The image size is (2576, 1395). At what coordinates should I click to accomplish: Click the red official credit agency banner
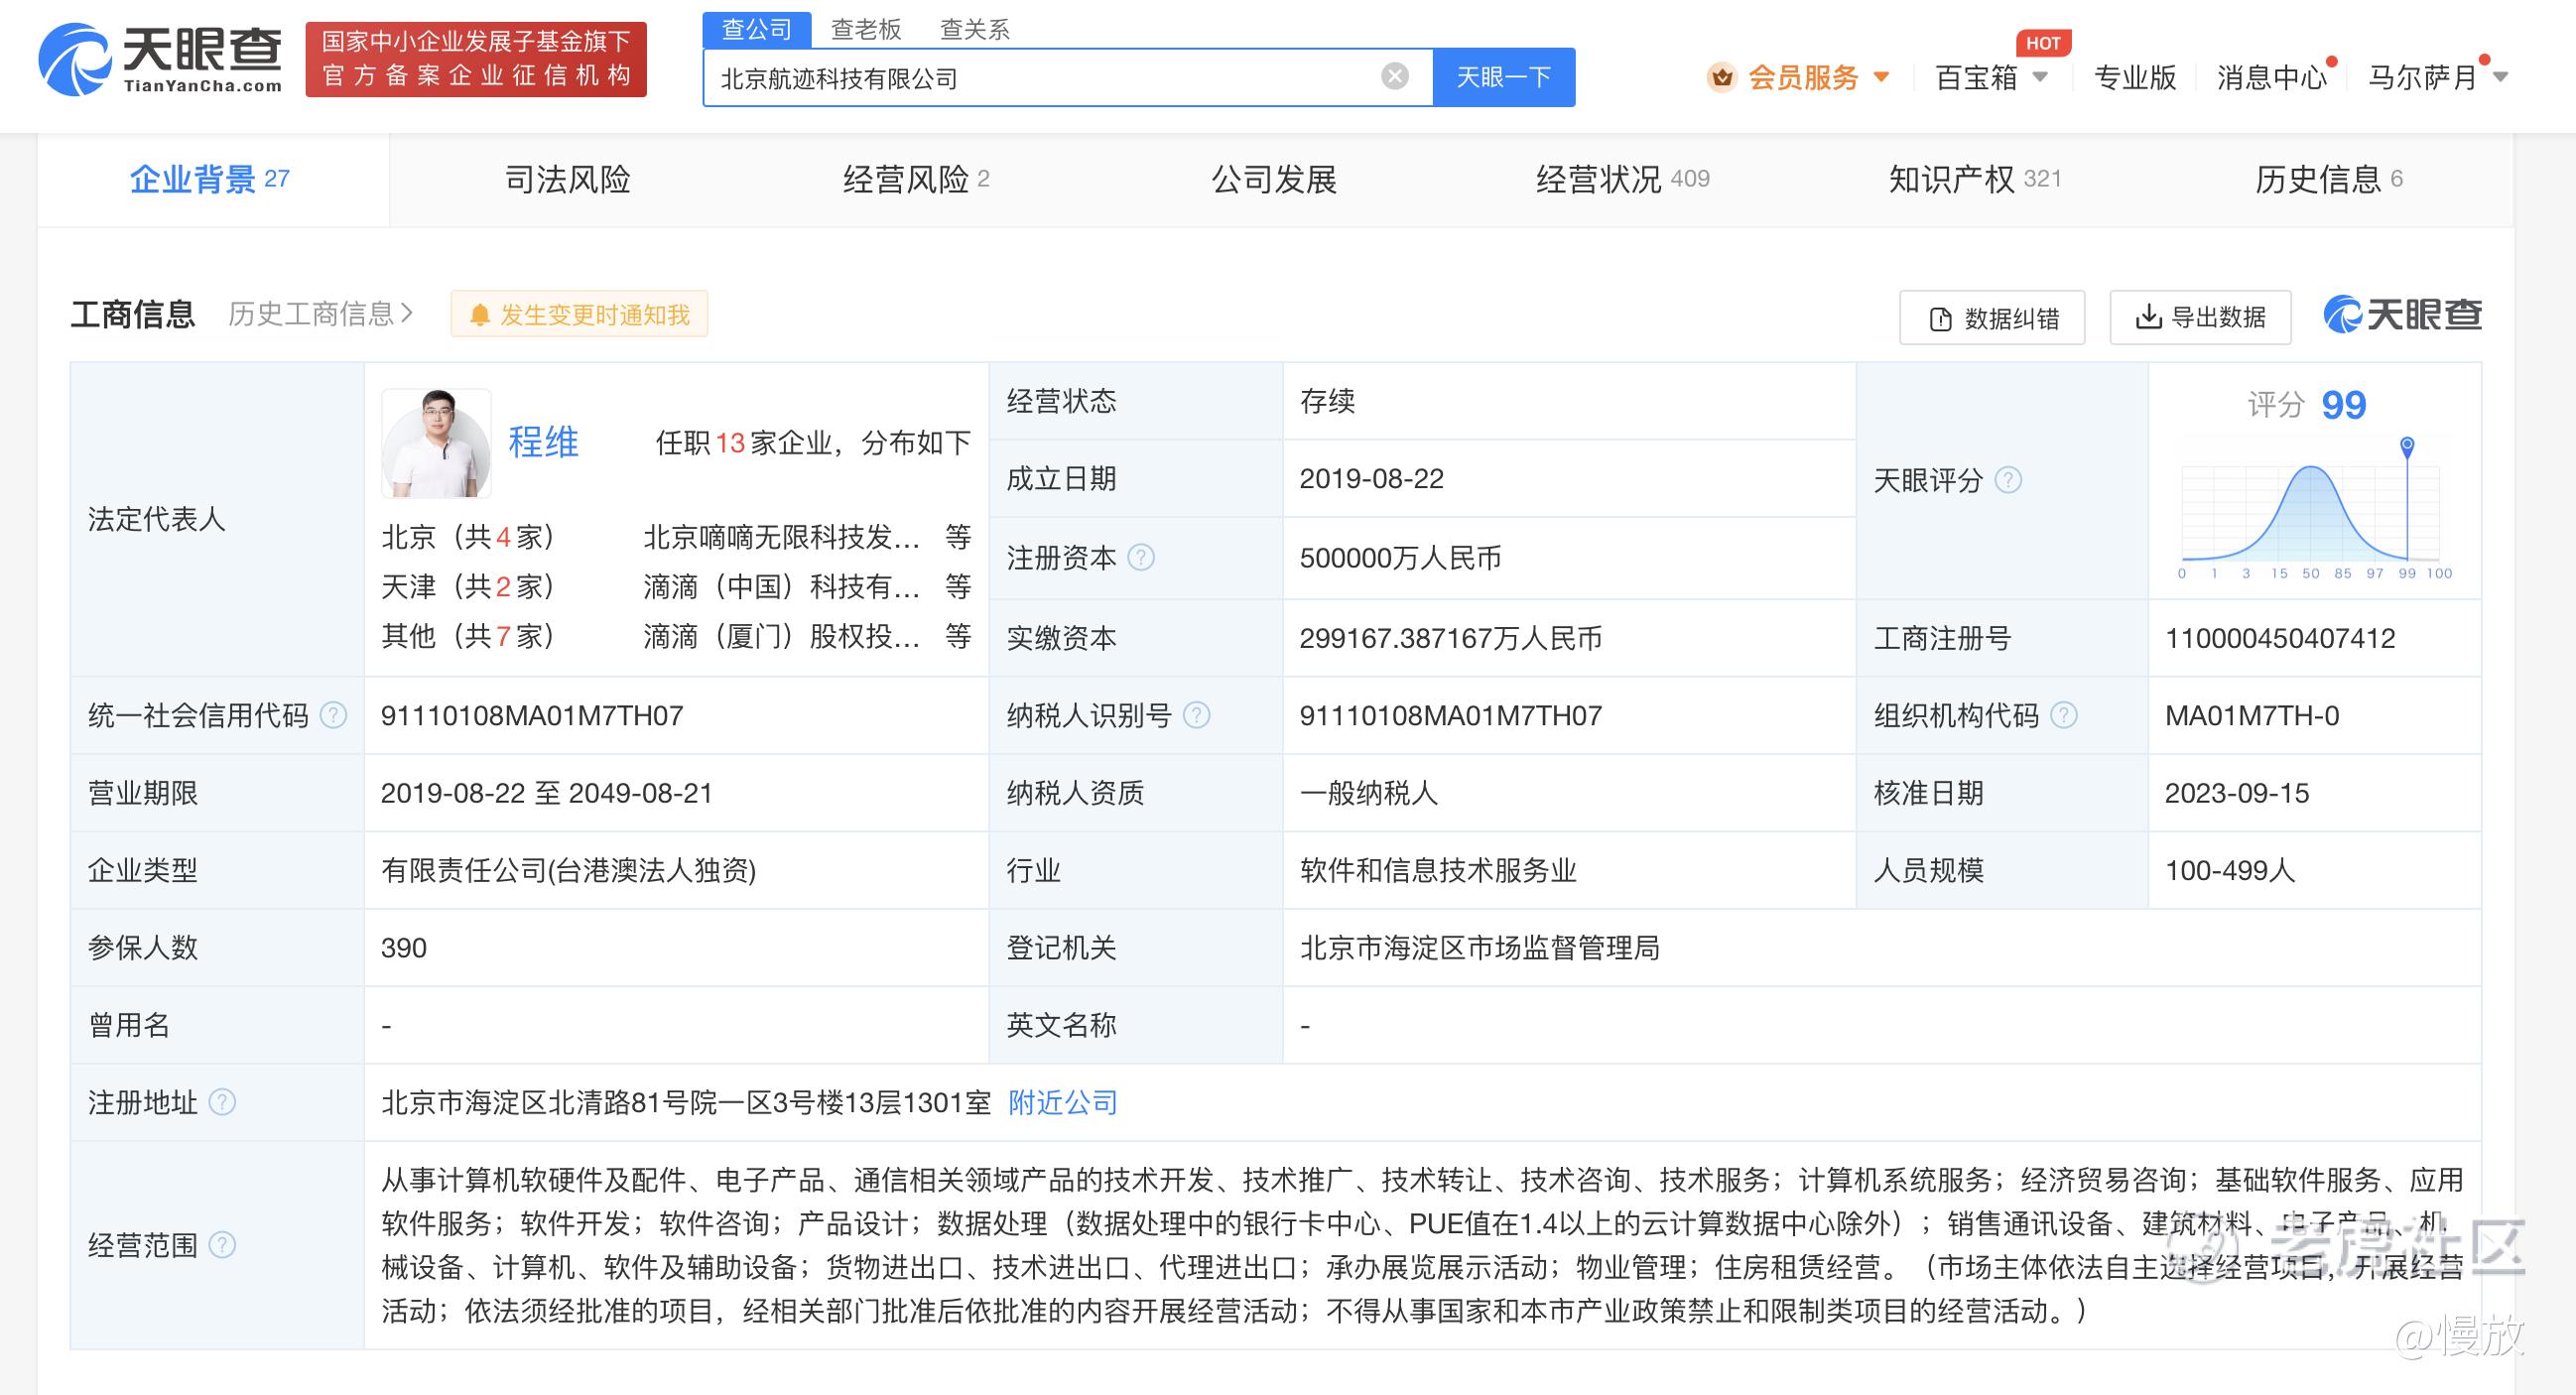pyautogui.click(x=476, y=60)
